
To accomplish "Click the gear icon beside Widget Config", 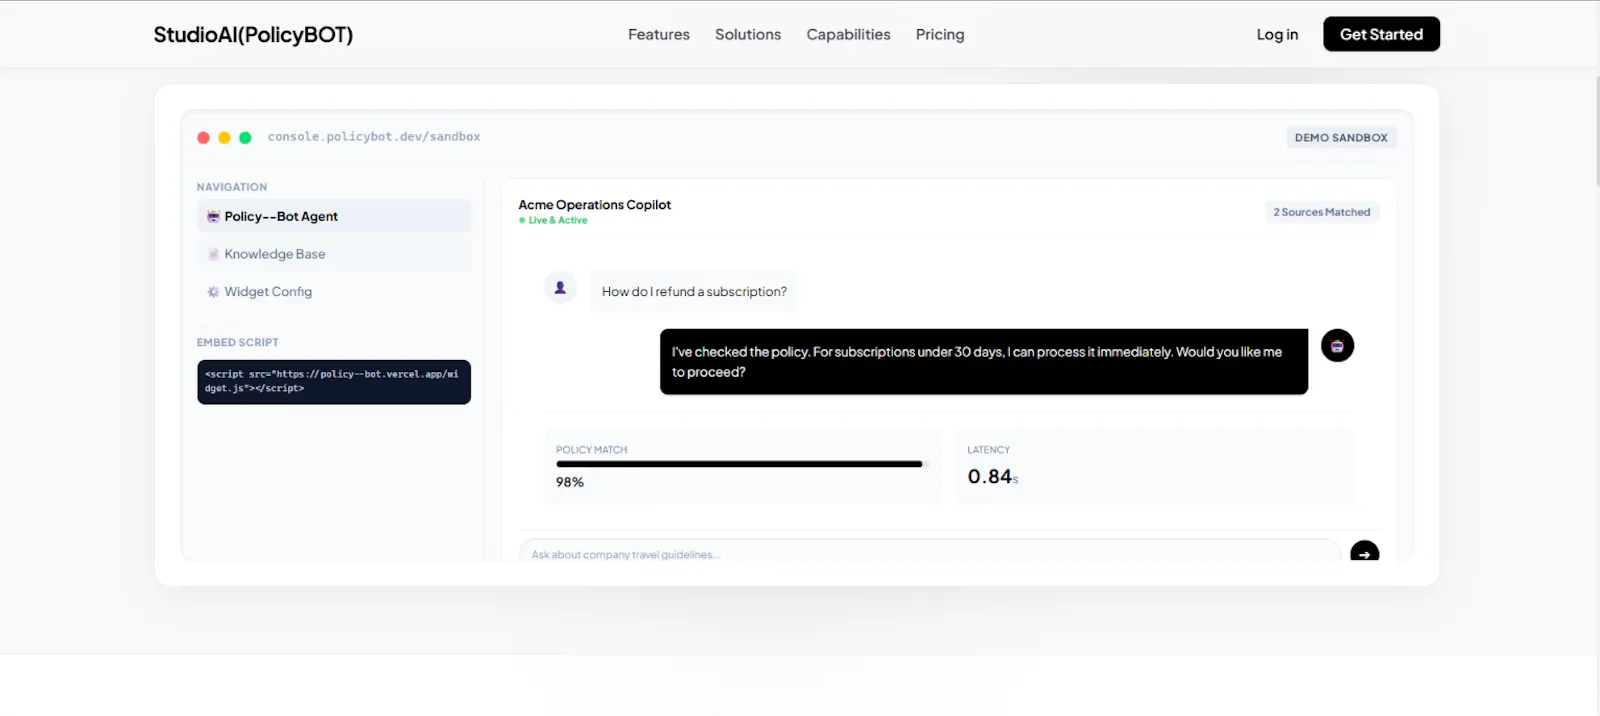I will pos(213,292).
